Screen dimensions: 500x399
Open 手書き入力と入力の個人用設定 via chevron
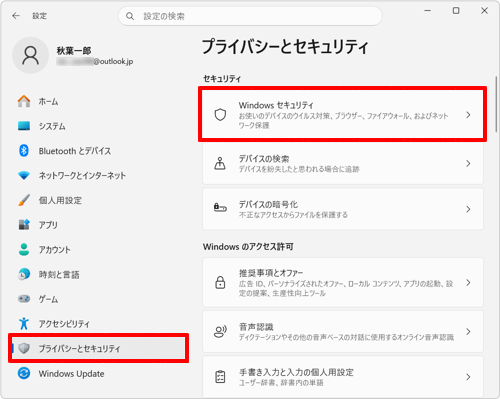[468, 377]
